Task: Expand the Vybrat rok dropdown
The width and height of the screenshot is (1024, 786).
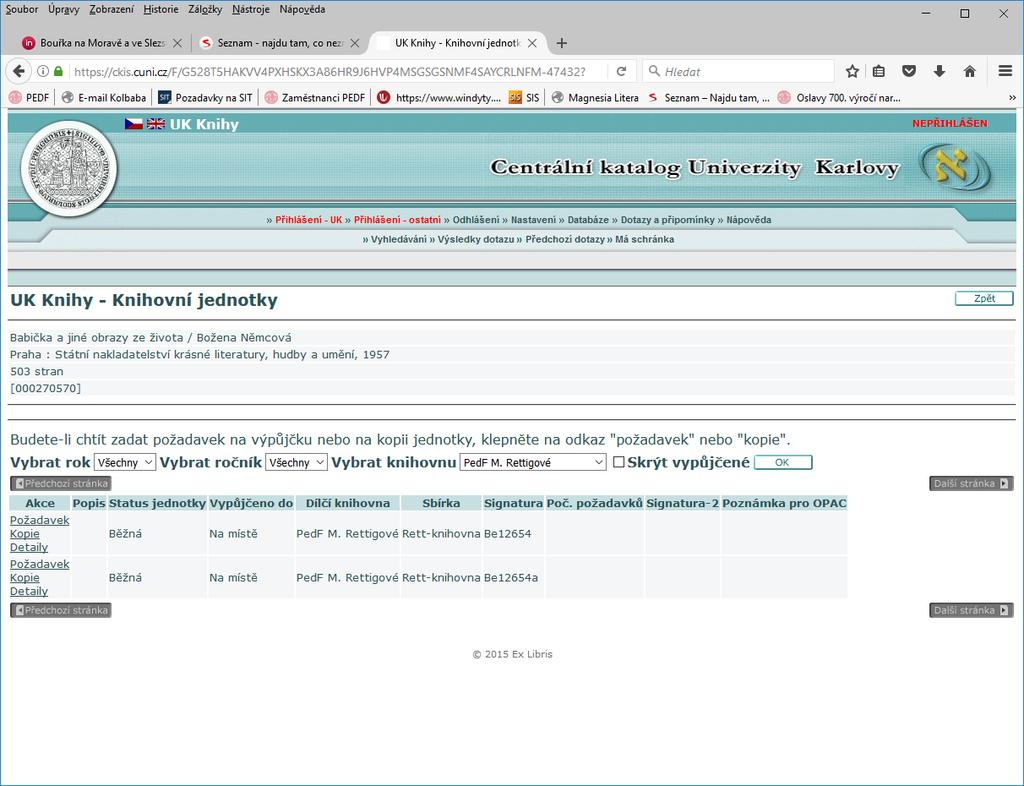Action: click(x=125, y=462)
